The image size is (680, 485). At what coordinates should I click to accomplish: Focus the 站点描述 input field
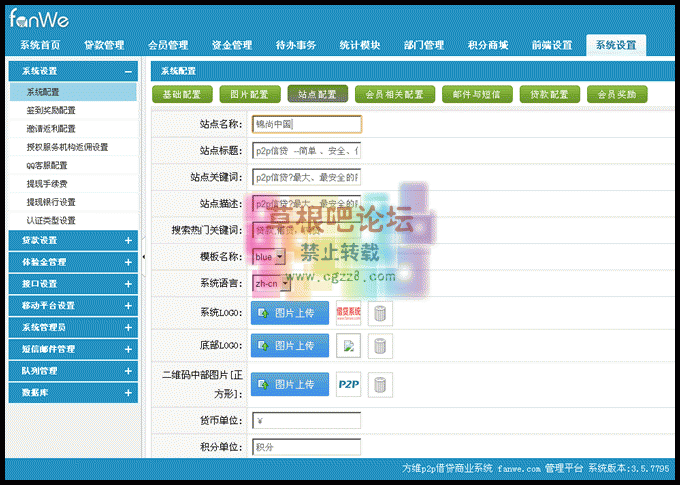click(307, 203)
